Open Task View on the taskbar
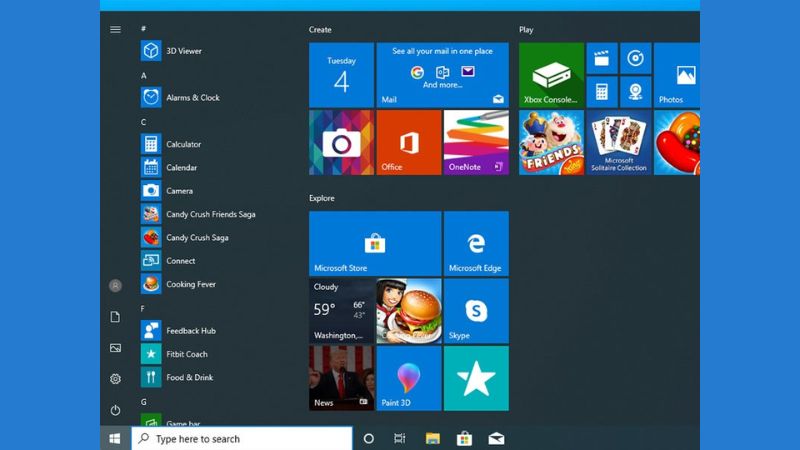Image resolution: width=800 pixels, height=450 pixels. [399, 439]
